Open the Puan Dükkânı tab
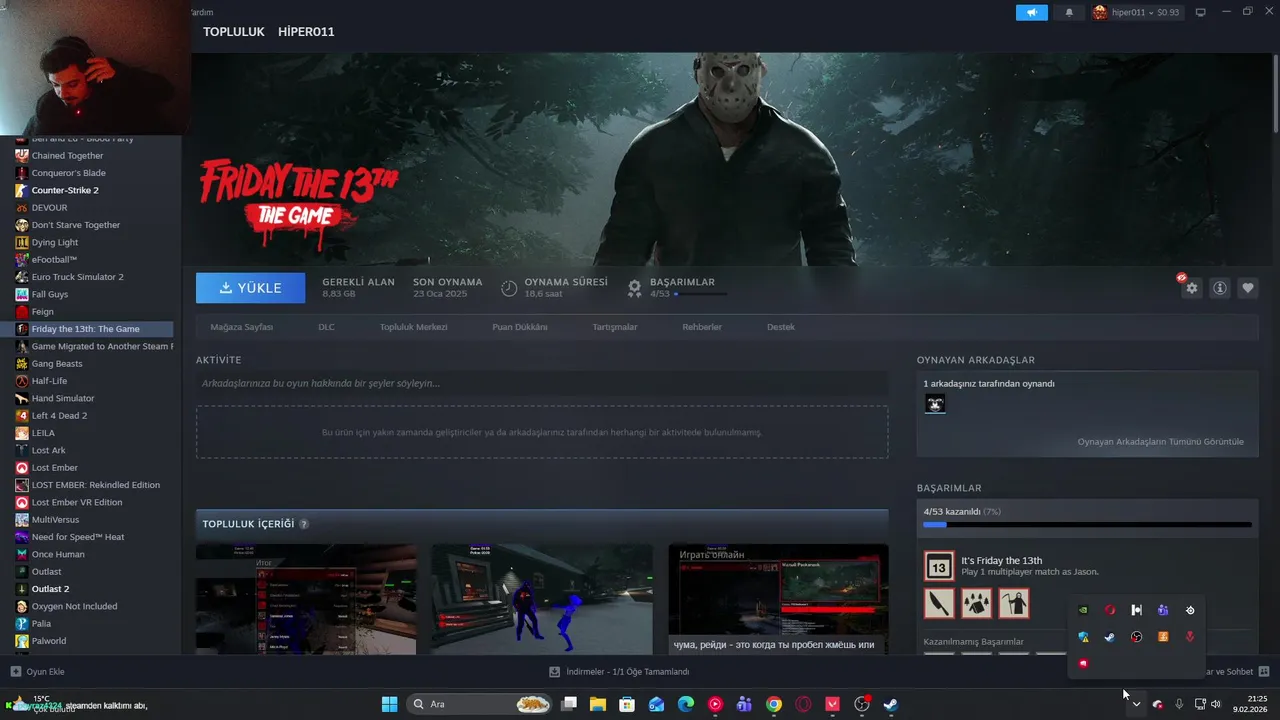 pyautogui.click(x=520, y=327)
